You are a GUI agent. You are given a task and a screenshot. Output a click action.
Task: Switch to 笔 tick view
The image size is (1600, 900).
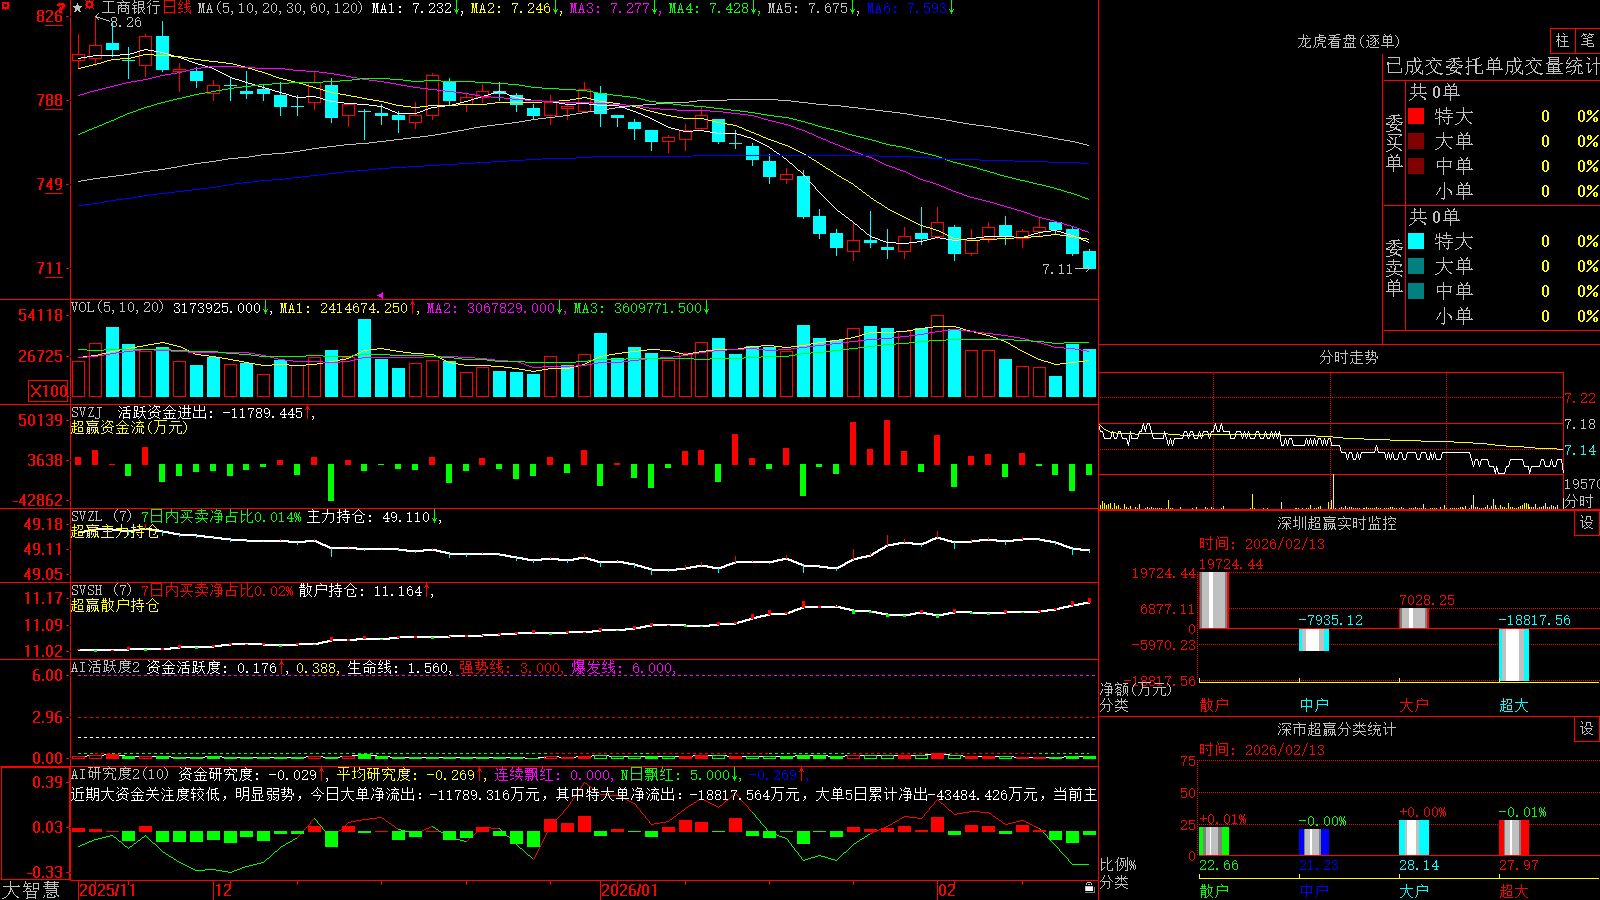point(1587,41)
